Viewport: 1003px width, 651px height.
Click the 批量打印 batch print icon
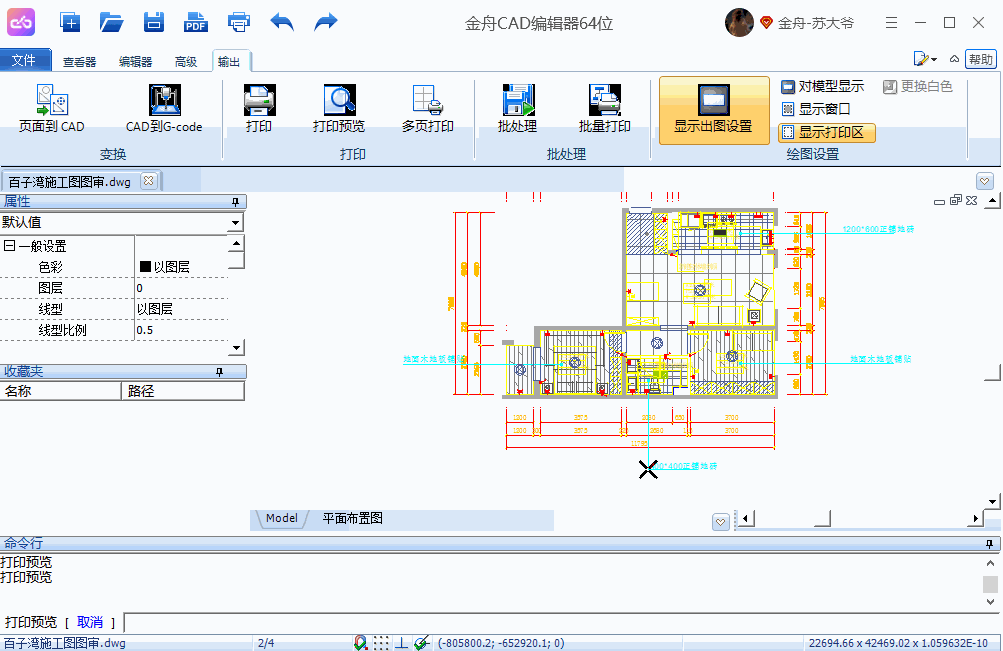click(604, 100)
